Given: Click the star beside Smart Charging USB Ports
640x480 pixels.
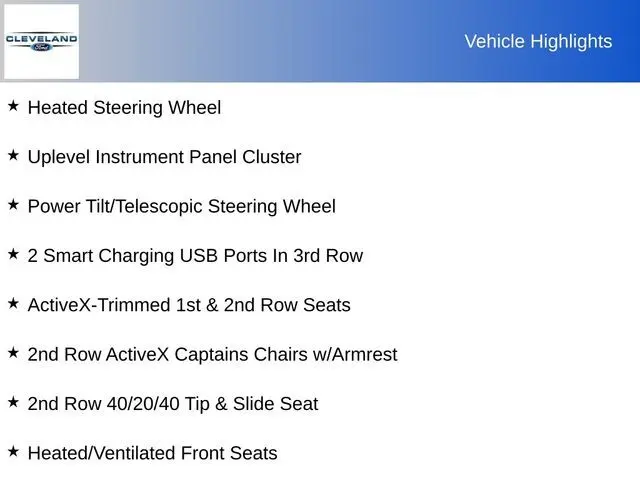Looking at the screenshot, I should pos(13,254).
